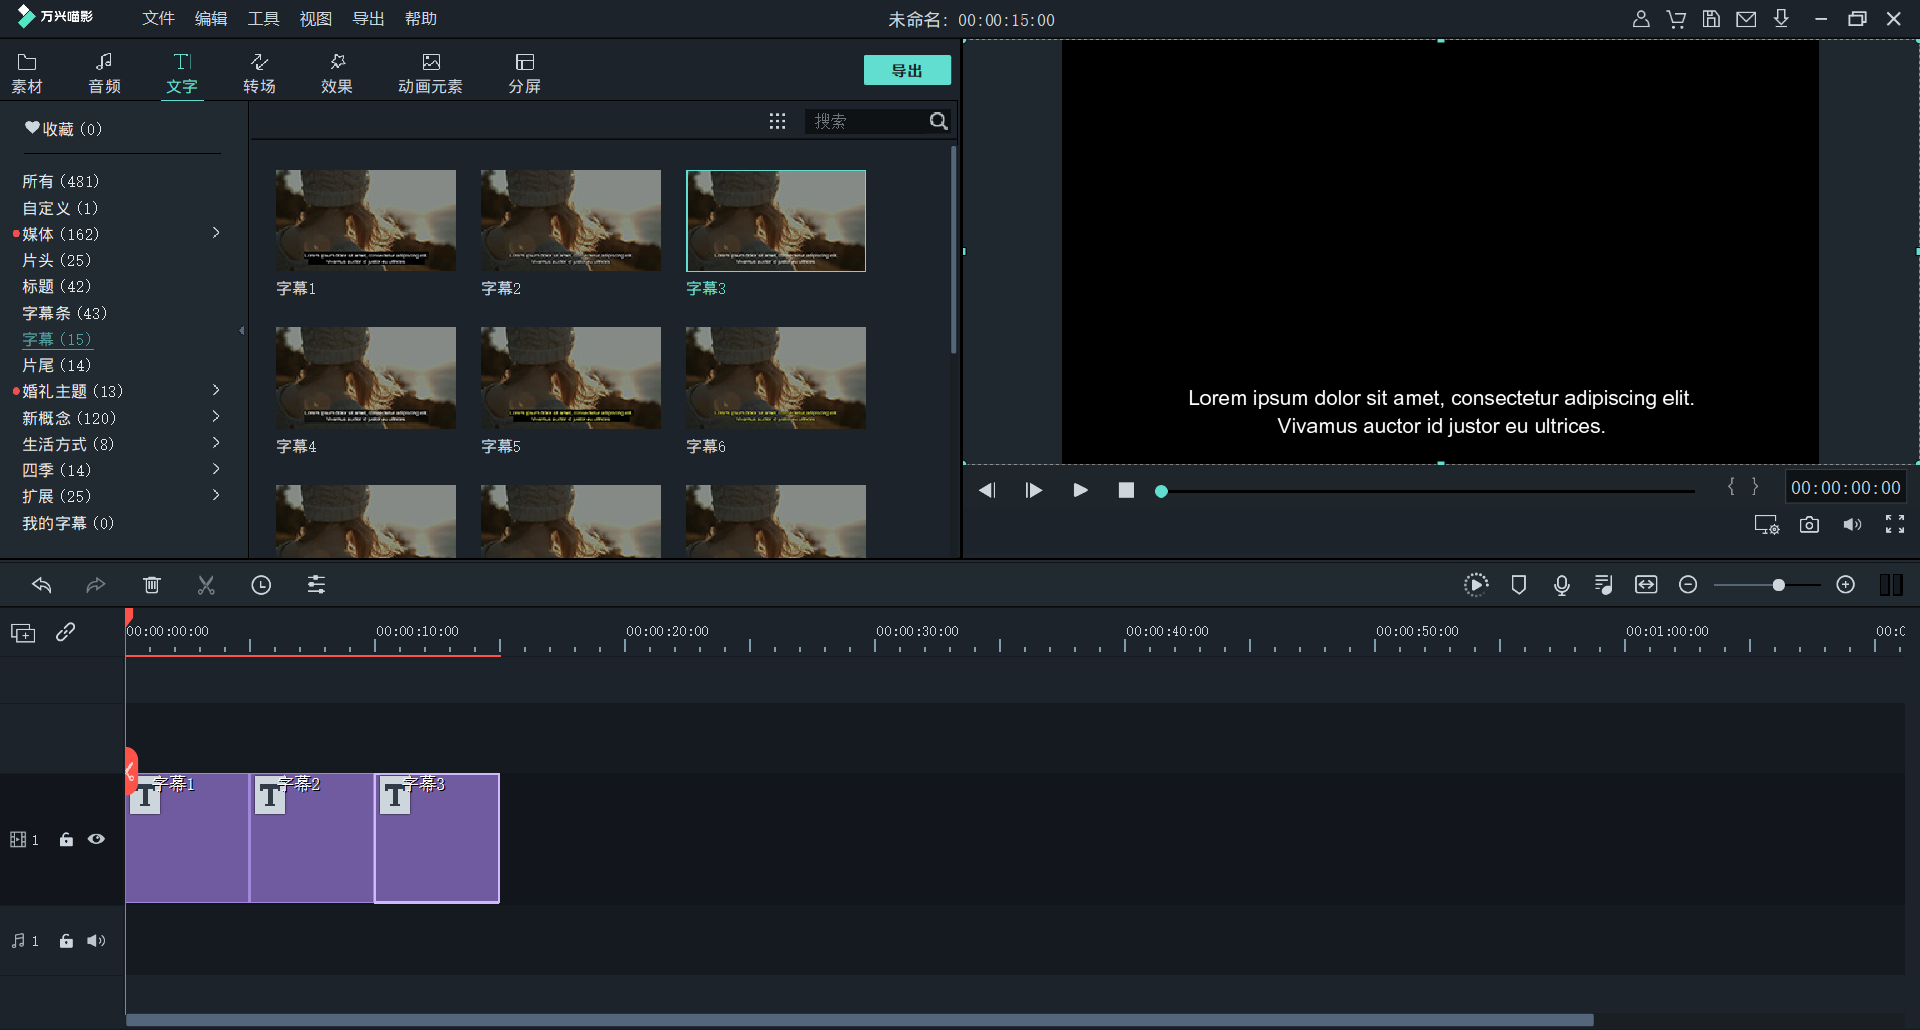
Task: Expand the 媒体 (162) category
Action: [x=216, y=233]
